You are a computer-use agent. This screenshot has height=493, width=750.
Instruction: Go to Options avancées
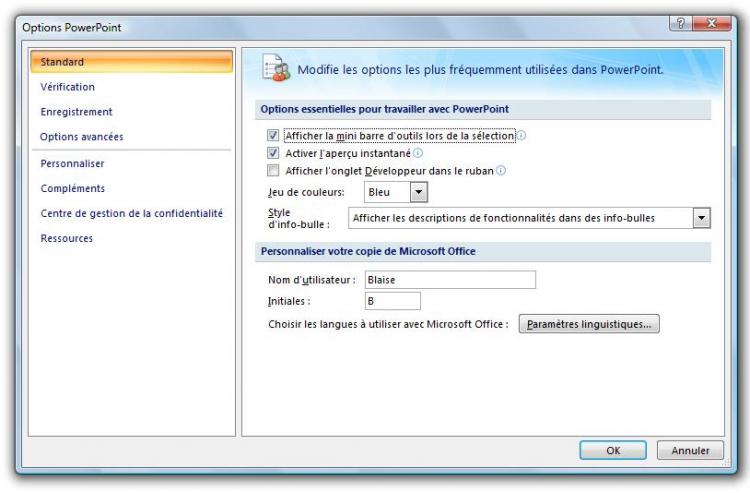pos(81,137)
